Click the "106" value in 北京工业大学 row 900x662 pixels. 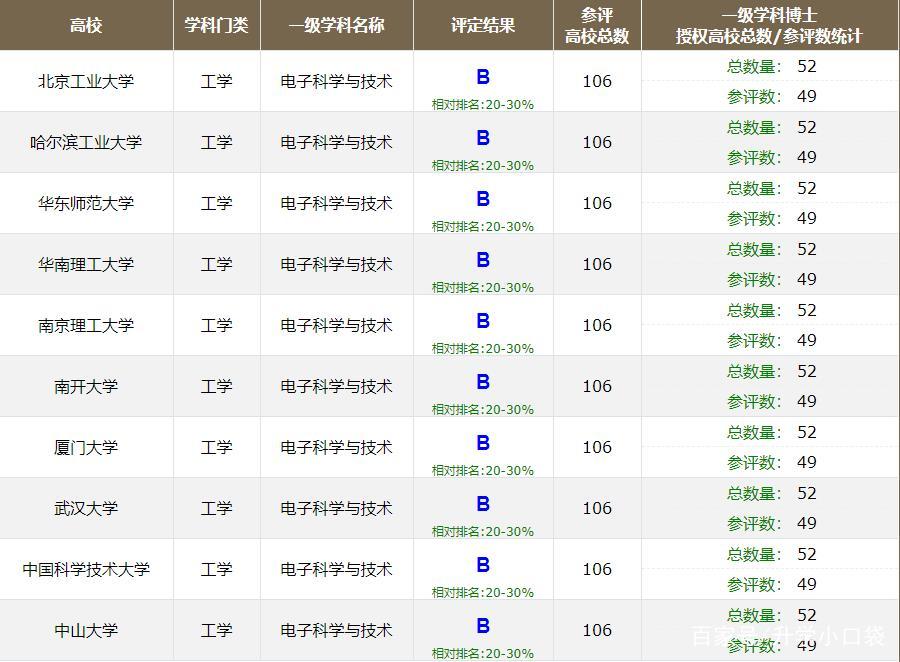pos(597,81)
